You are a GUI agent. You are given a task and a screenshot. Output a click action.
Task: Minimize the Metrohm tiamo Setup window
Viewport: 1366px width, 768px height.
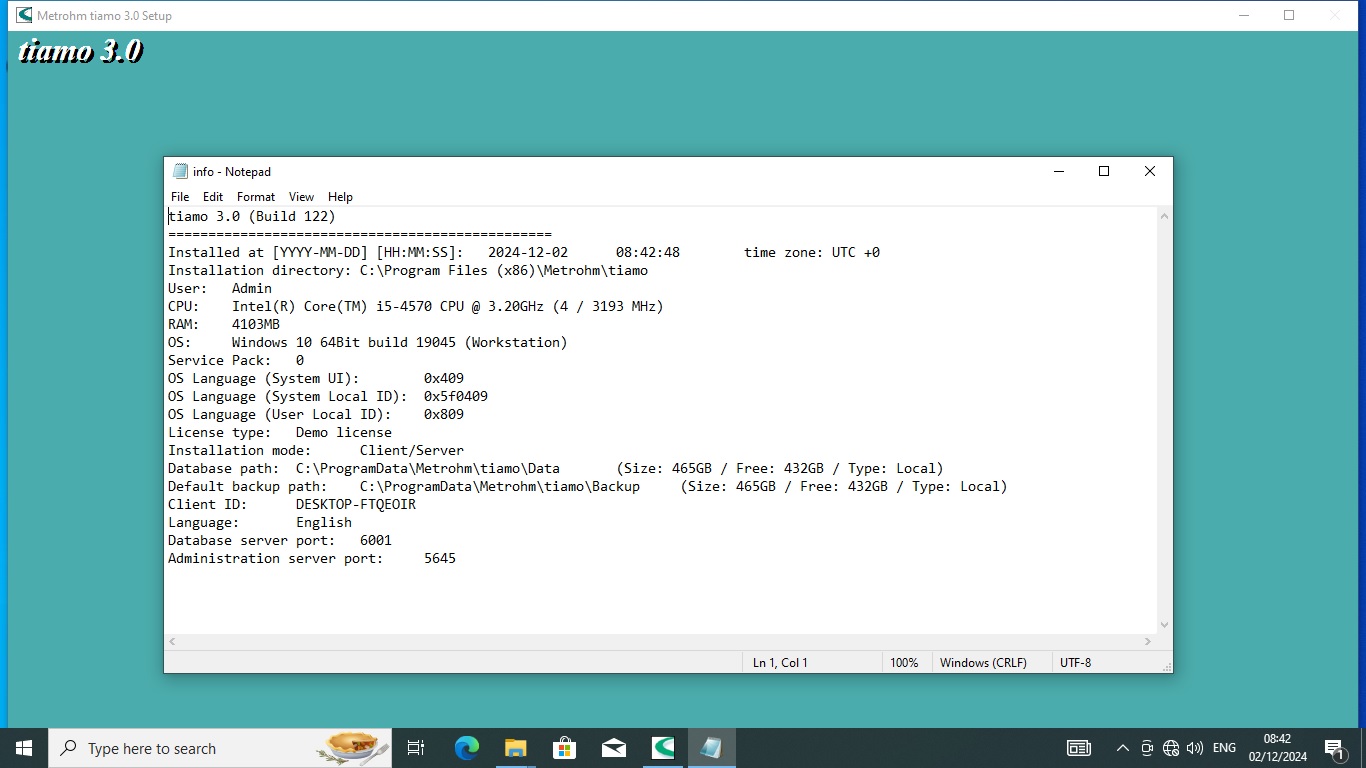pyautogui.click(x=1244, y=15)
